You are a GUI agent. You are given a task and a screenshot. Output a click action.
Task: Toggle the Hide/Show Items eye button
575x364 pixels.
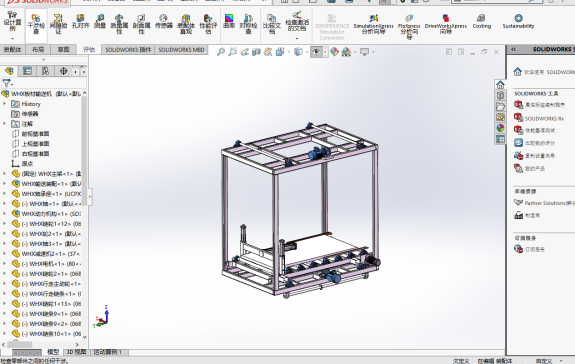pyautogui.click(x=316, y=52)
